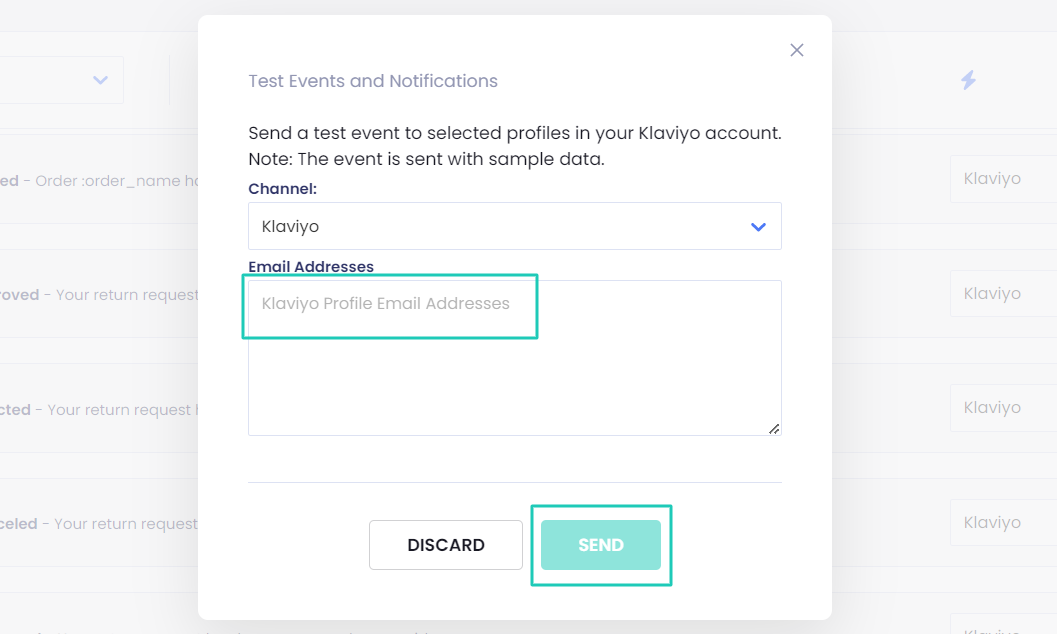This screenshot has height=634, width=1057.
Task: Click the SEND button
Action: click(x=600, y=544)
